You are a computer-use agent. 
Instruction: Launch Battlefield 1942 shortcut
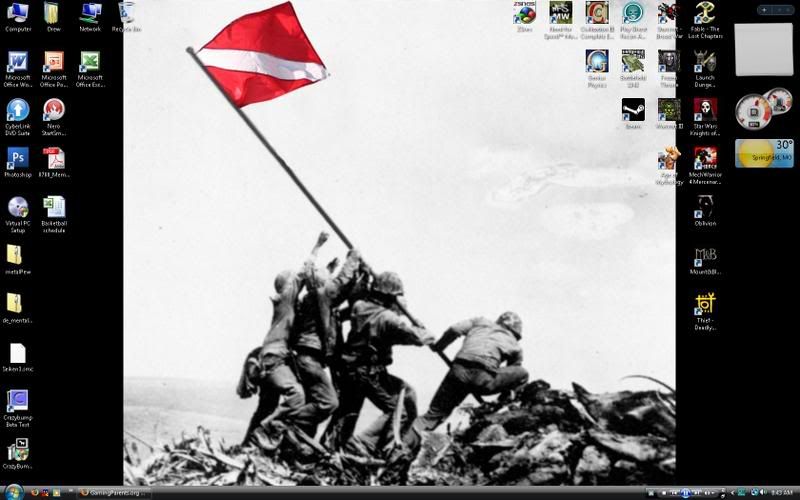pos(632,62)
